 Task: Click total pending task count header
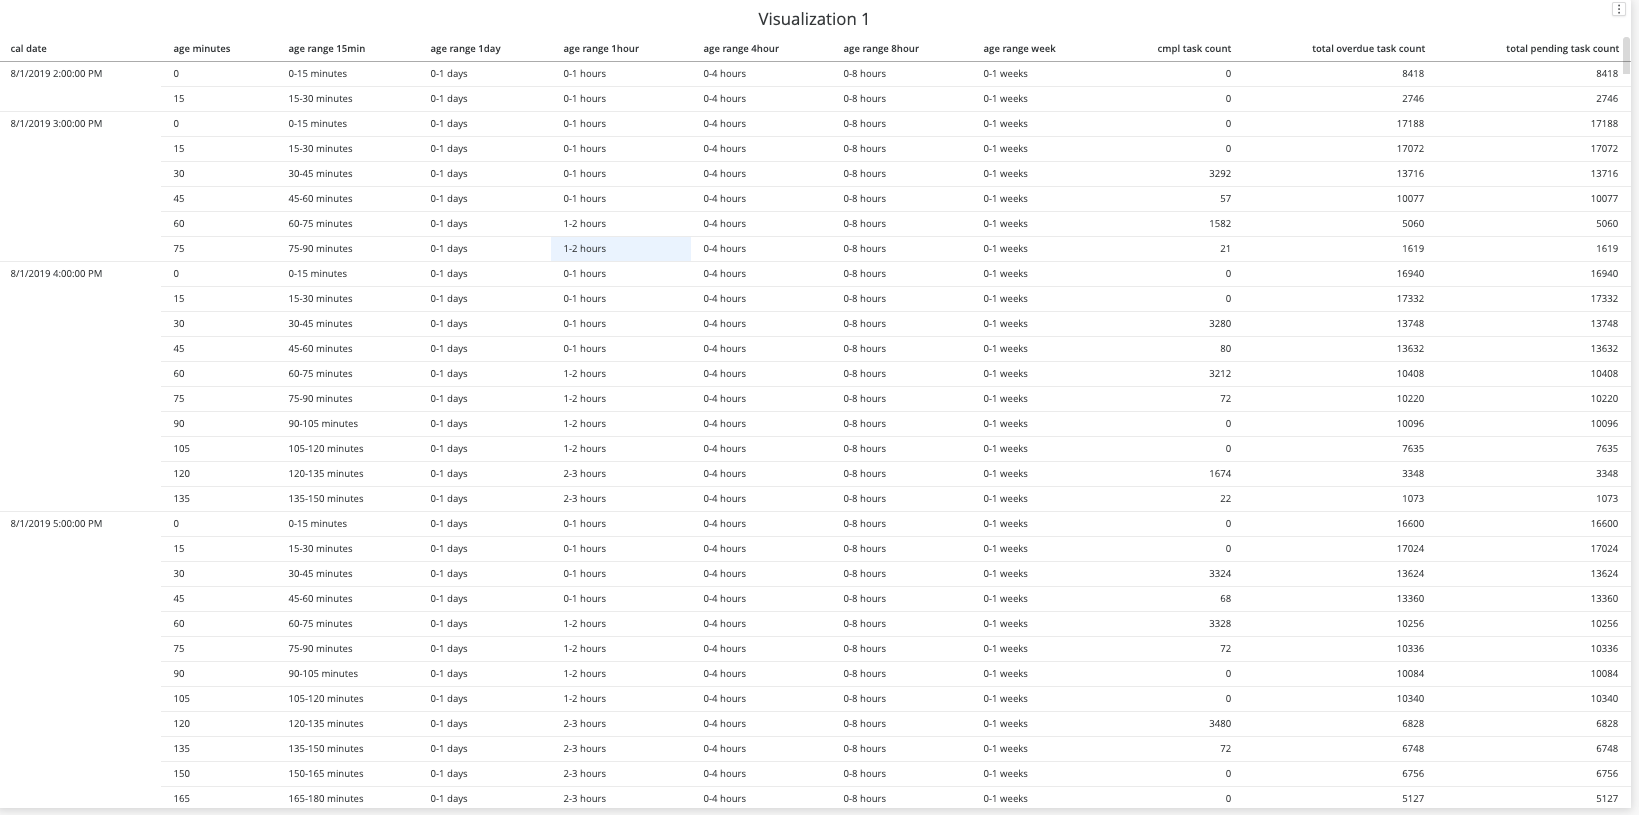pyautogui.click(x=1562, y=49)
